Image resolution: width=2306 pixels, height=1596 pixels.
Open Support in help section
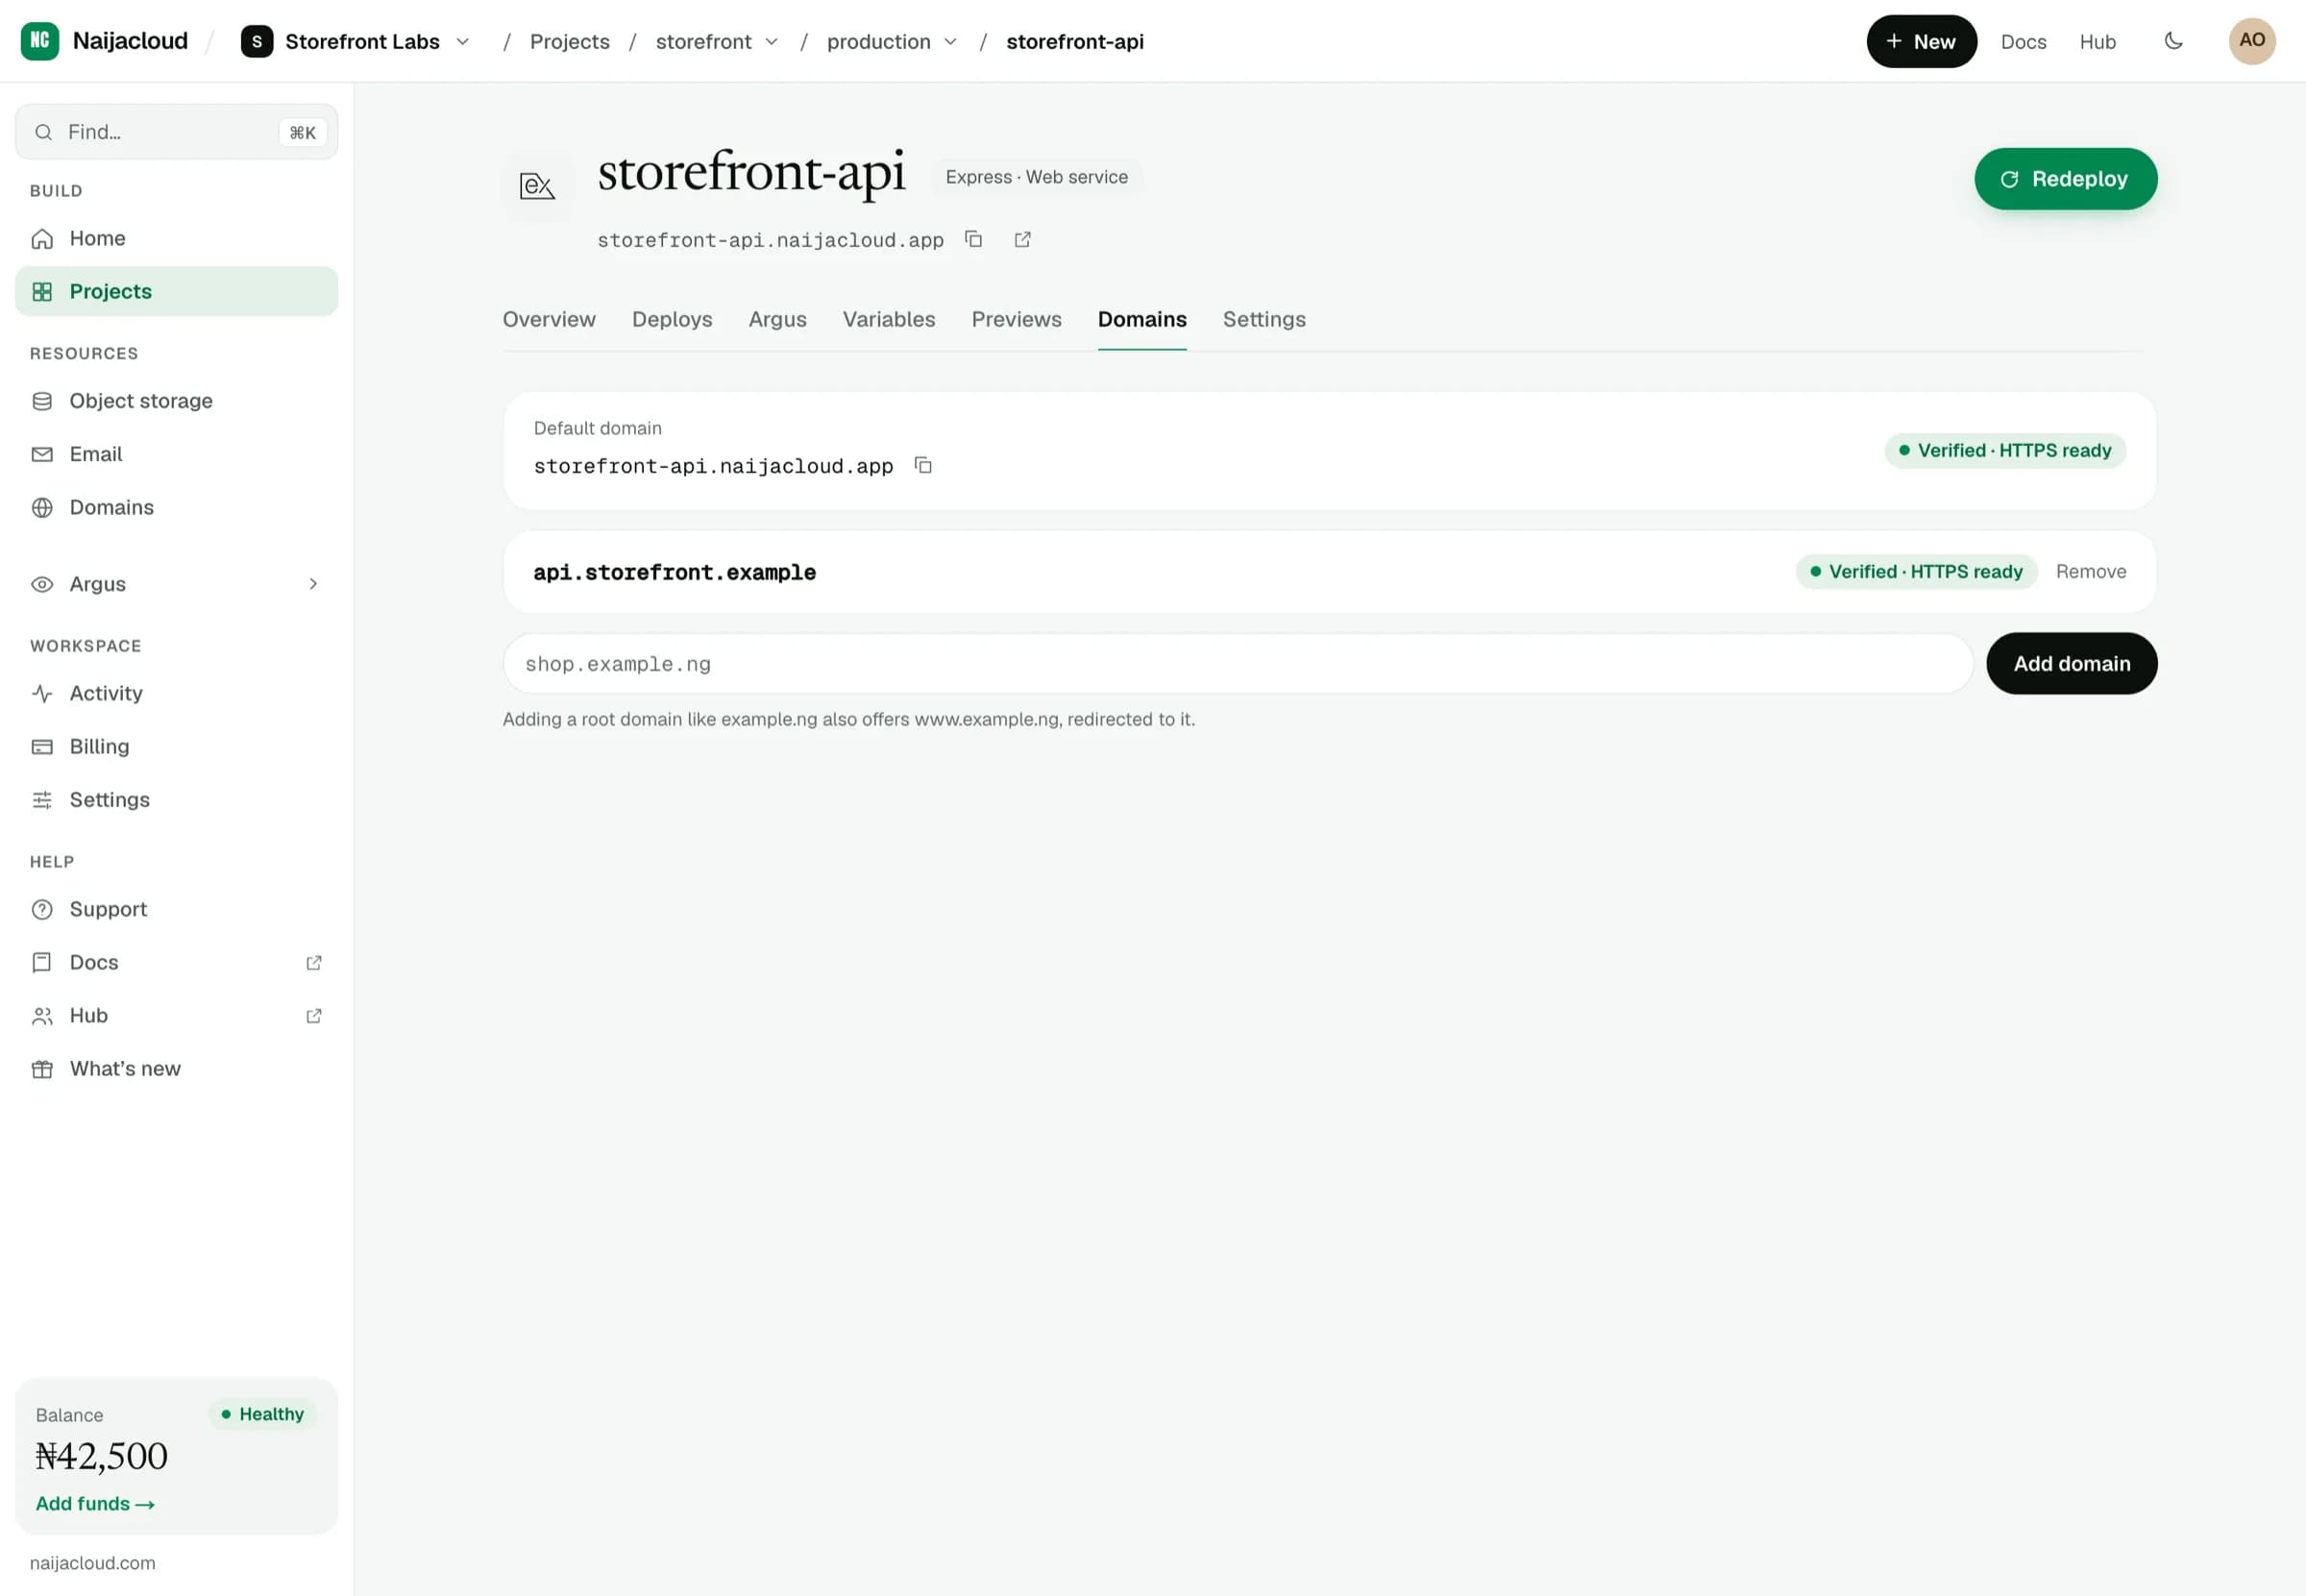[x=177, y=909]
